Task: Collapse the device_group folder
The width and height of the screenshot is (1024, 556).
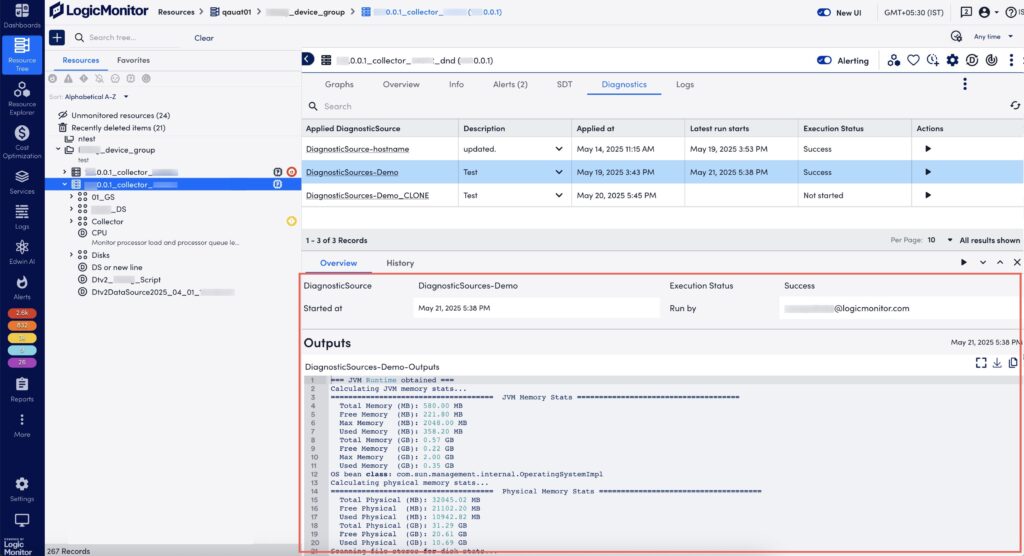Action: point(58,150)
